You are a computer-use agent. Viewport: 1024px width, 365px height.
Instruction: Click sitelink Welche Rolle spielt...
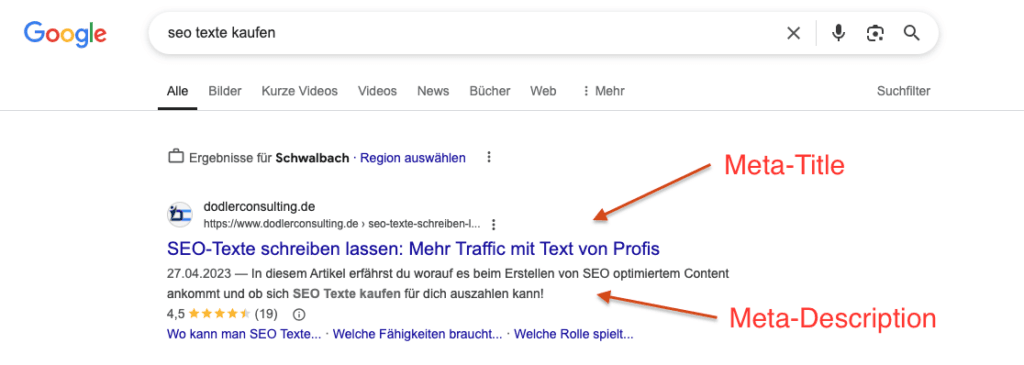pos(573,335)
